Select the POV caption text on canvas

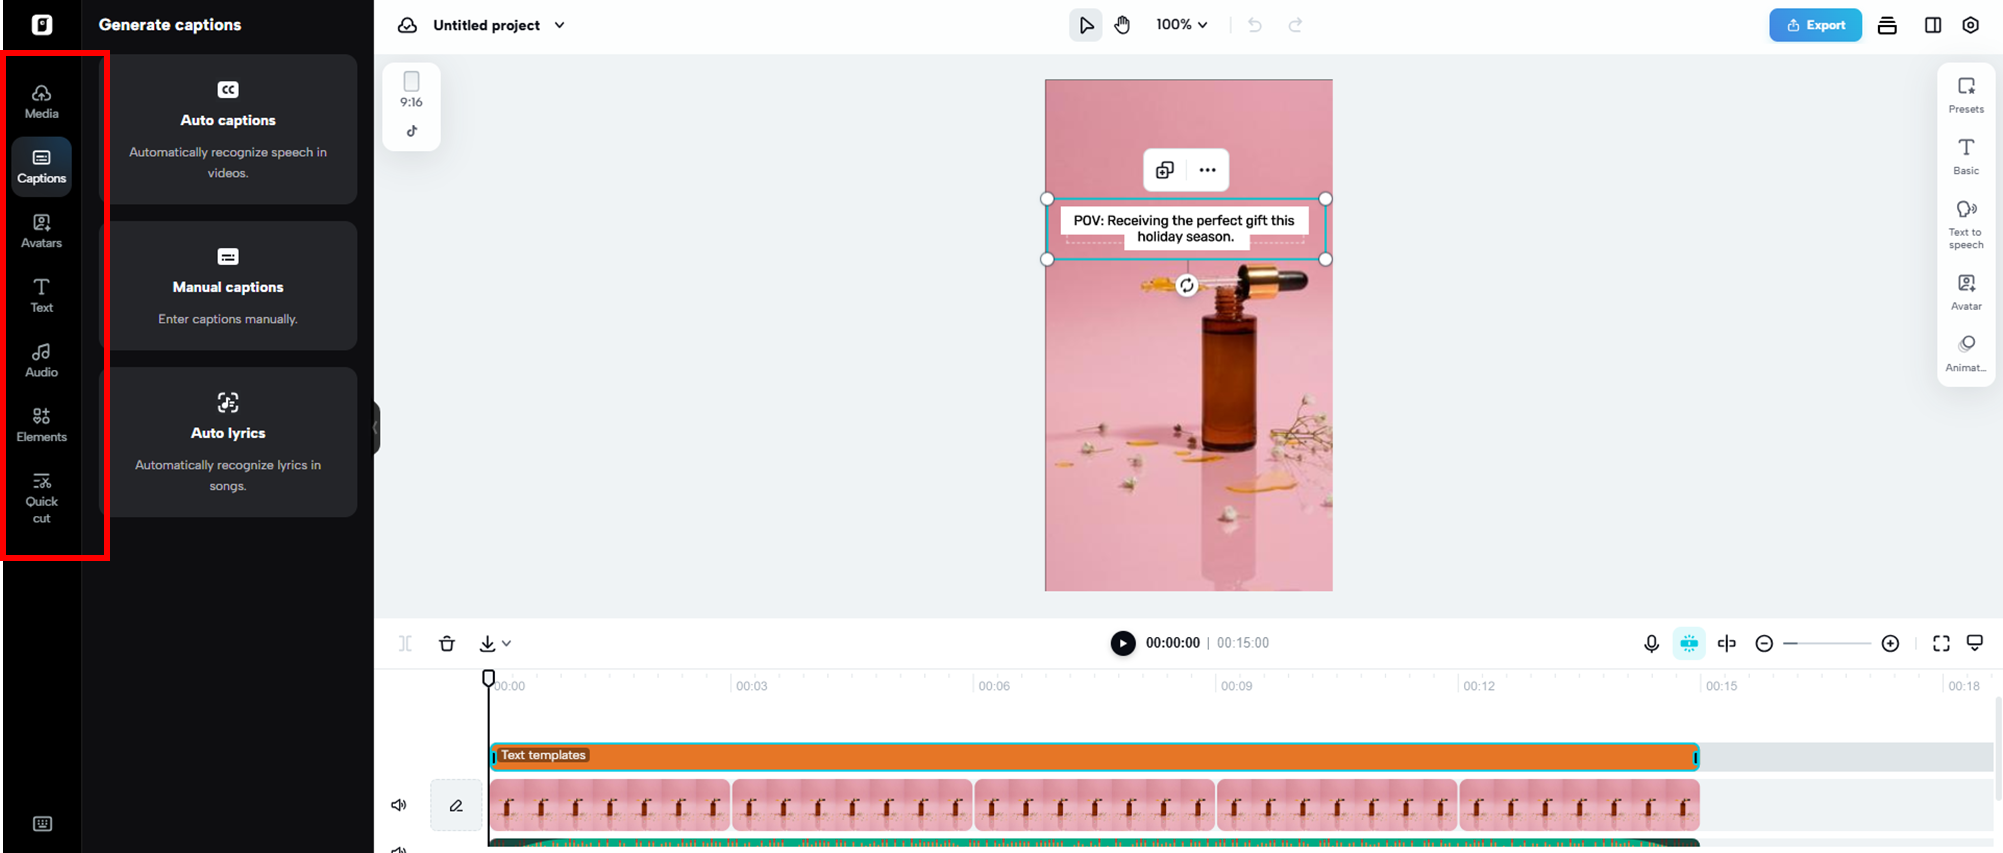coord(1184,228)
